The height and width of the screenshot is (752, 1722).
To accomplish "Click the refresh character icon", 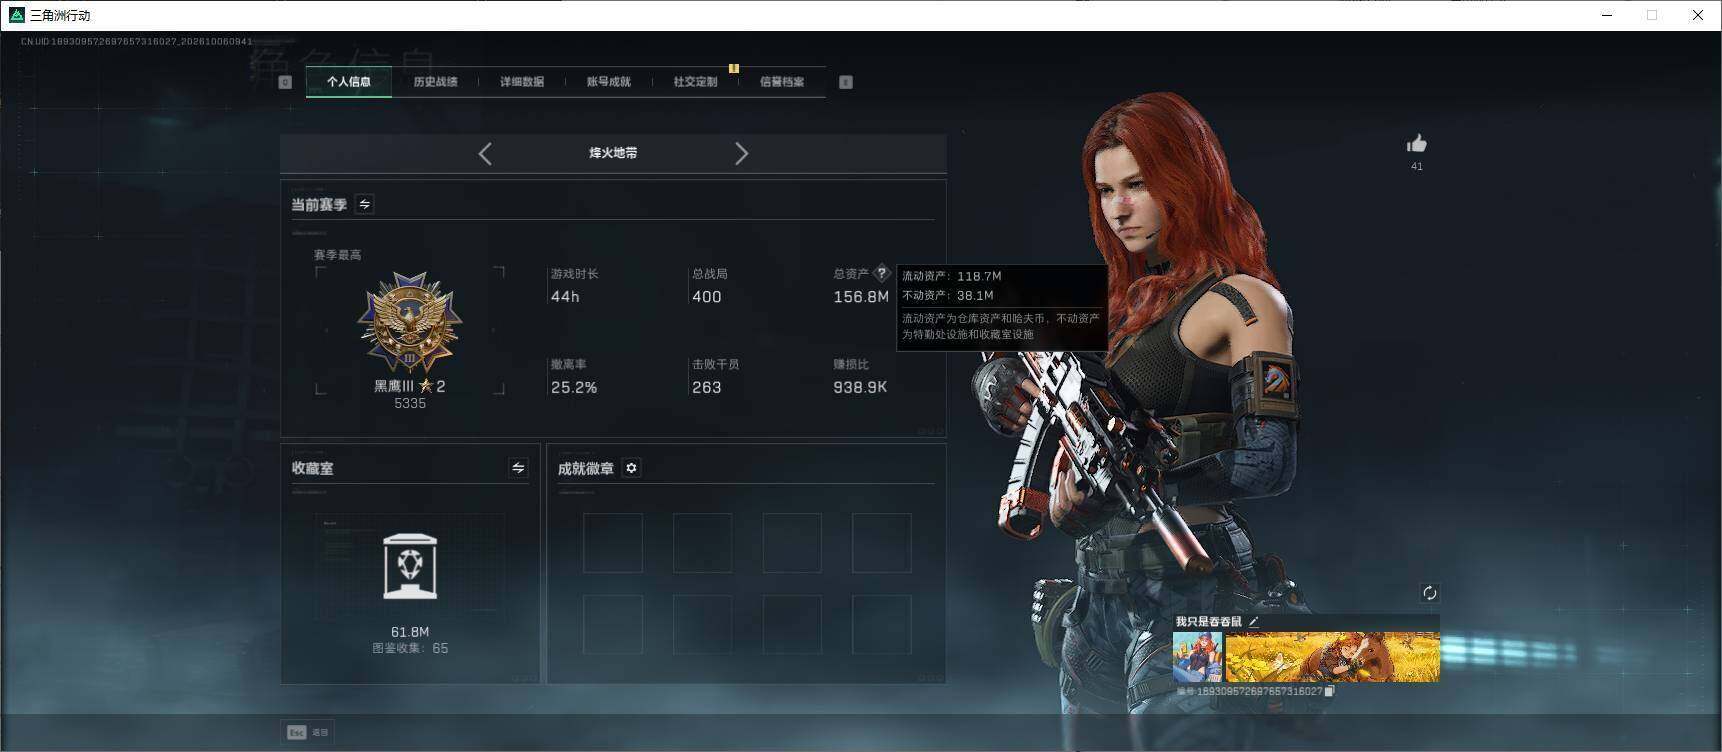I will coord(1430,593).
